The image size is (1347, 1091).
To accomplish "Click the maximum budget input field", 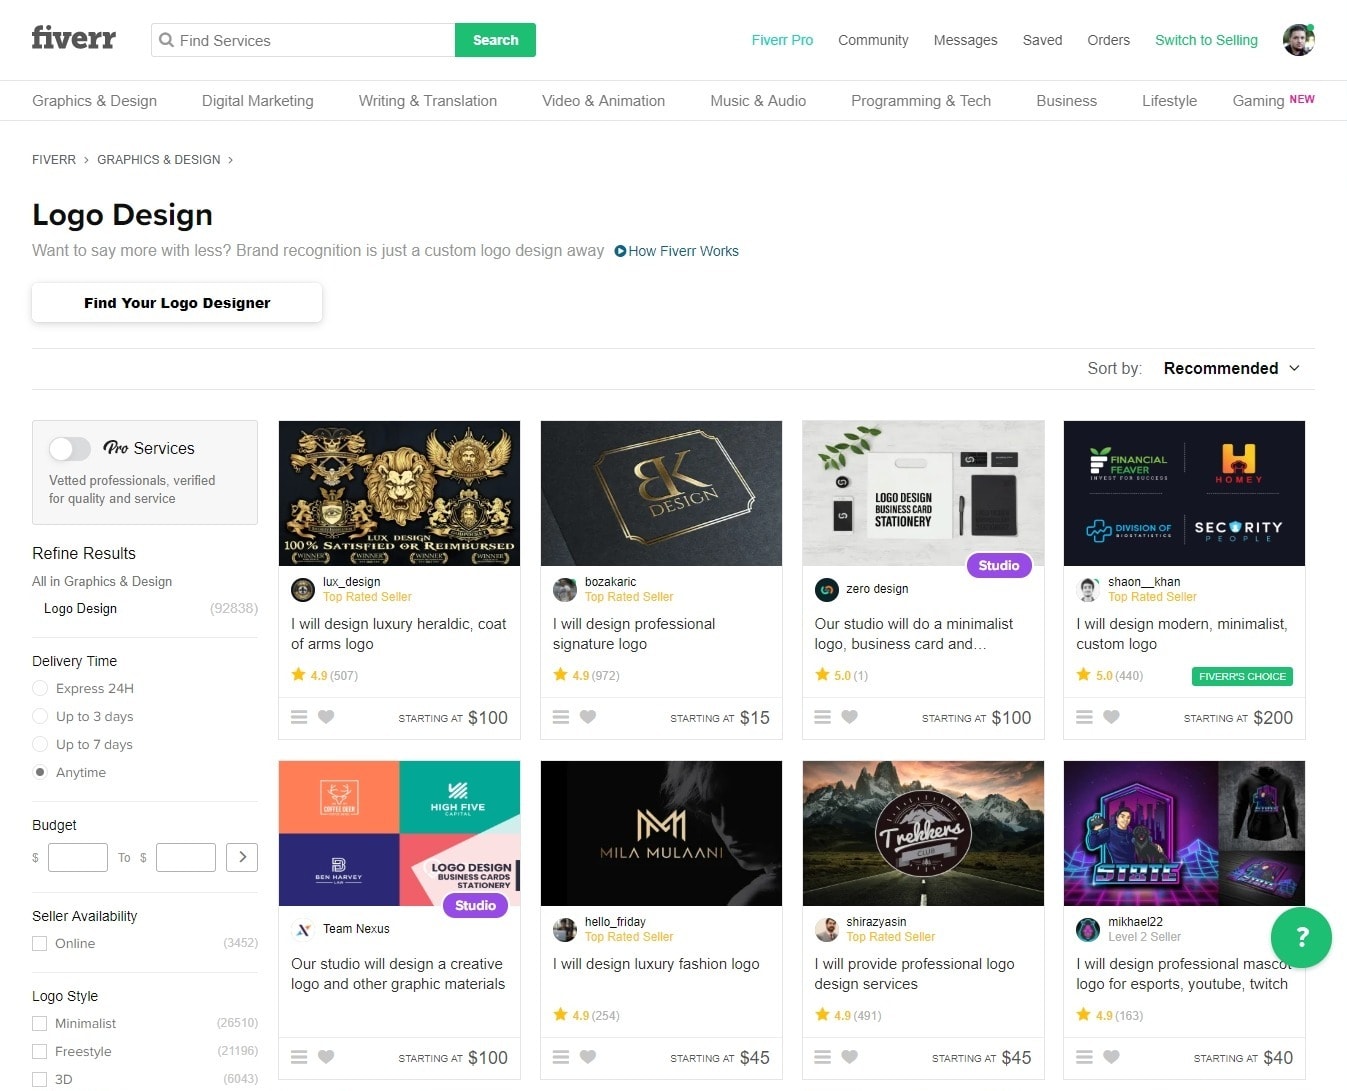I will (x=186, y=857).
